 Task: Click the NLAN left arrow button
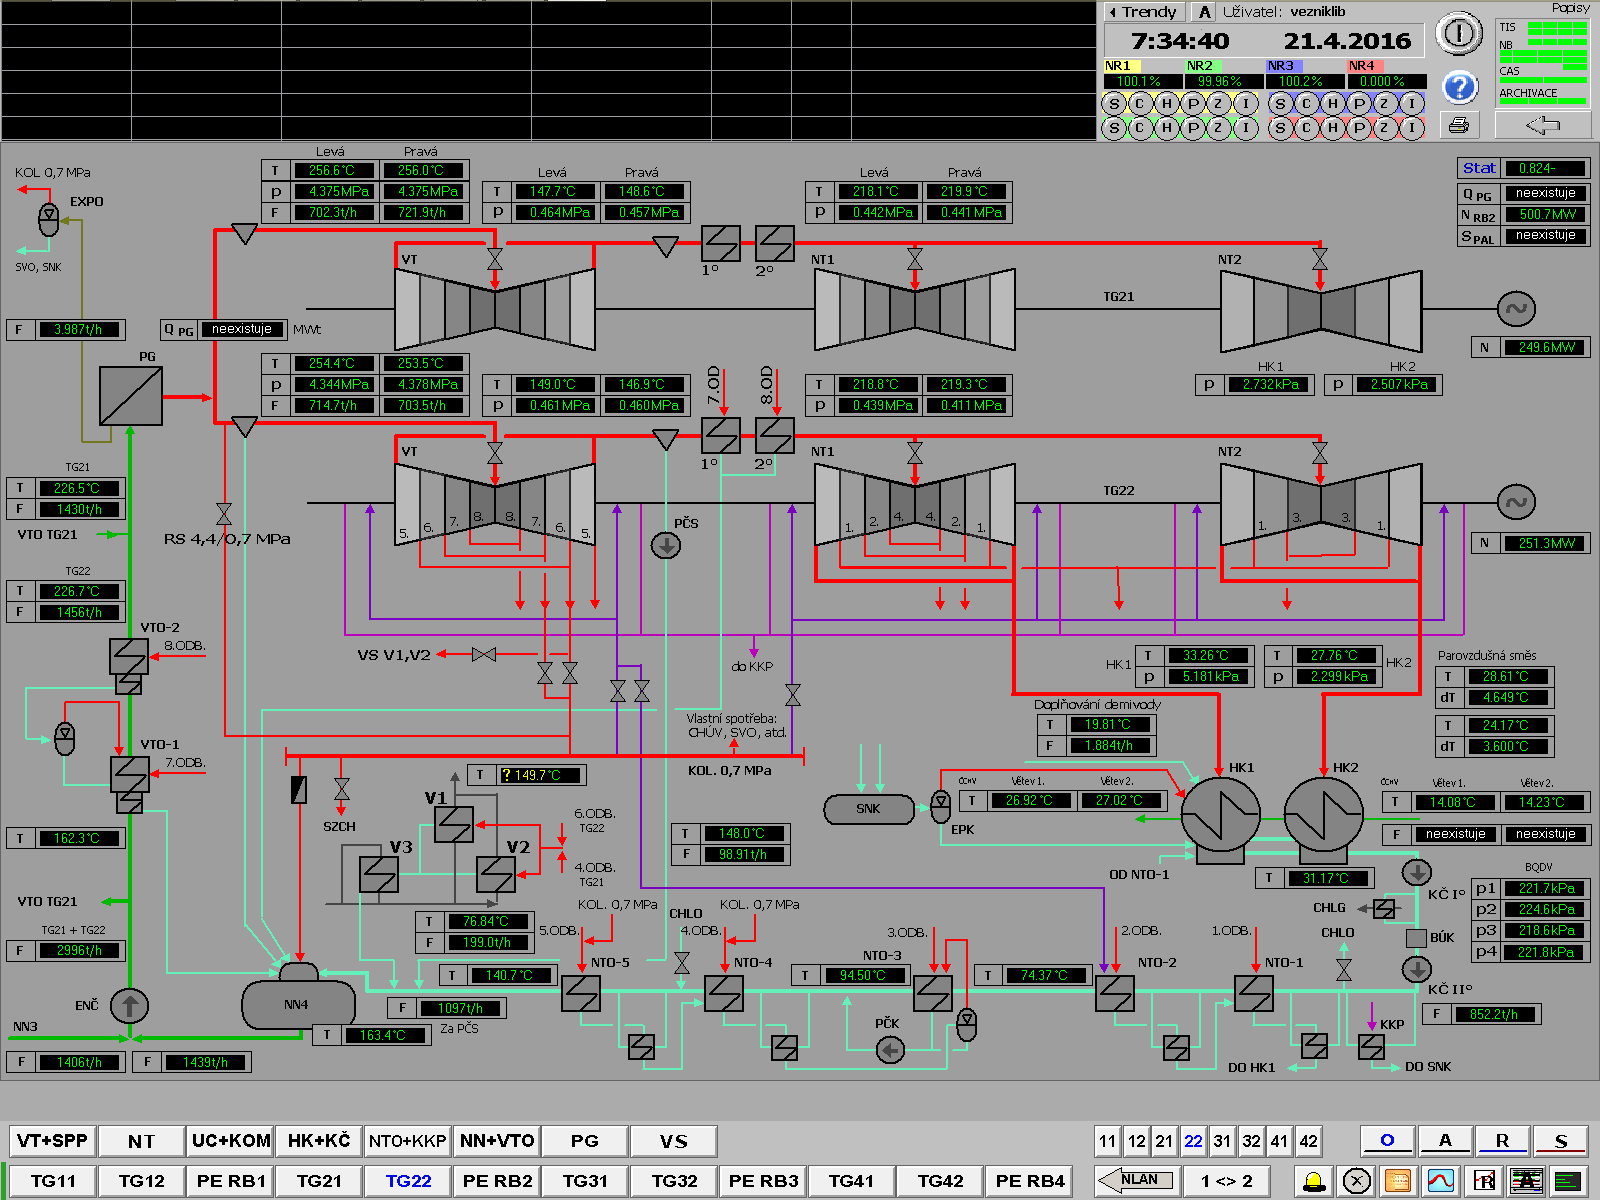point(1138,1181)
